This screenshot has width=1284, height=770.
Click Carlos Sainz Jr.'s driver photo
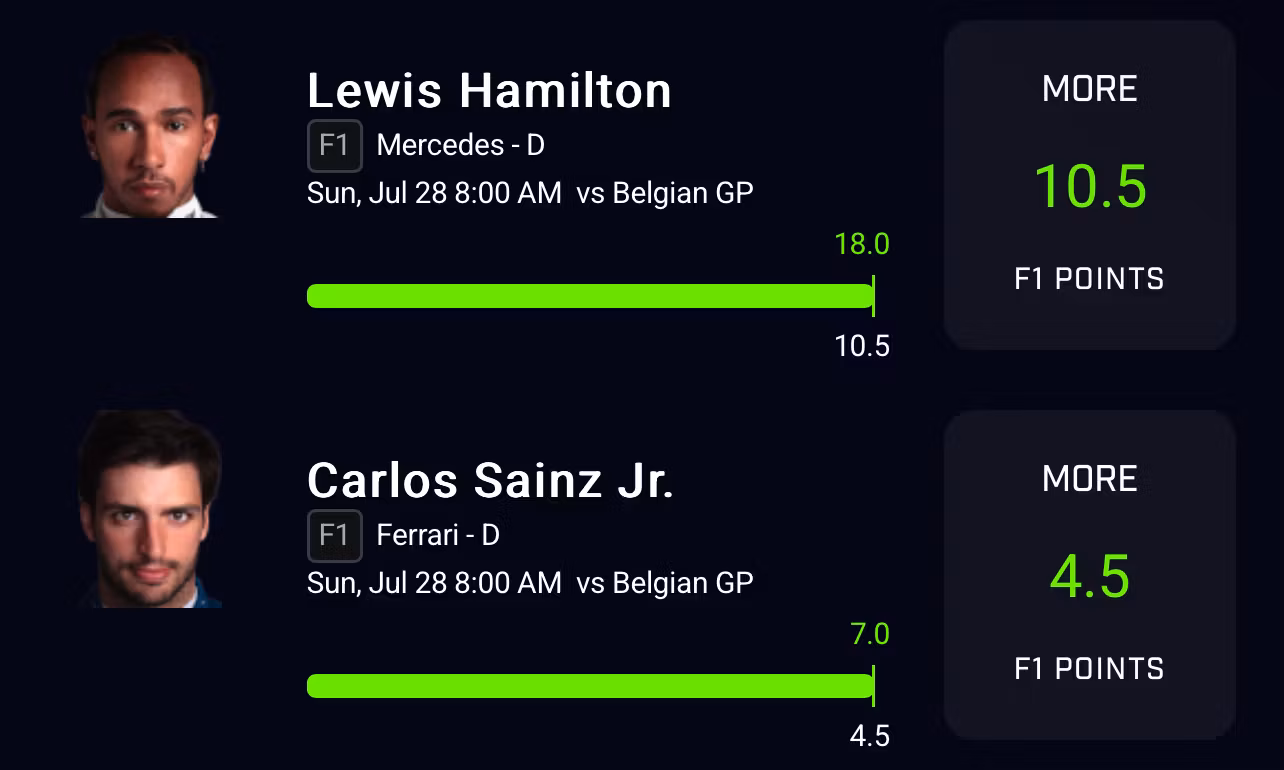point(150,512)
